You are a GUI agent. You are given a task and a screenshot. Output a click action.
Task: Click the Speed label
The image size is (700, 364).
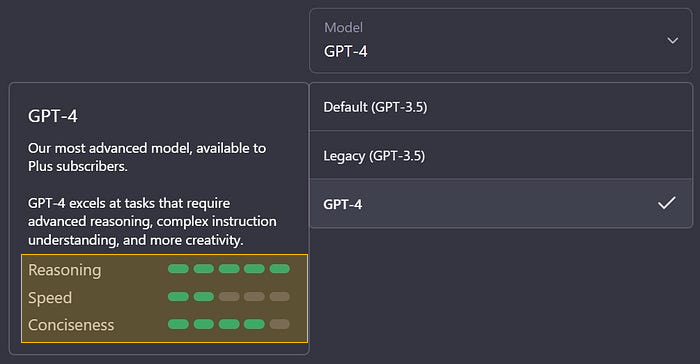[50, 298]
